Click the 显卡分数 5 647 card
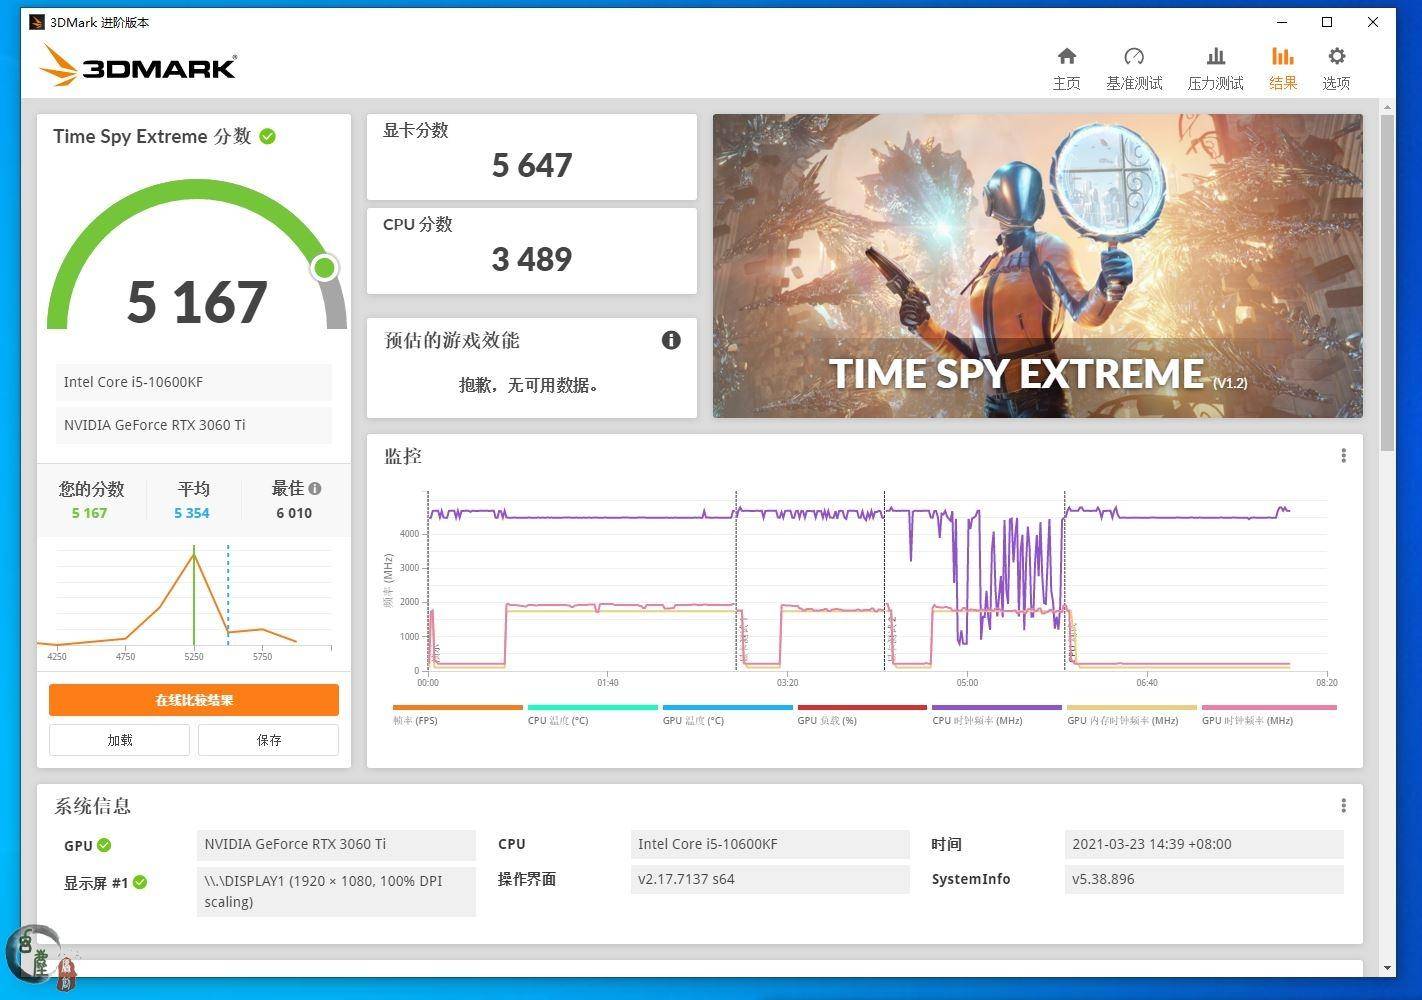Image resolution: width=1422 pixels, height=1000 pixels. [532, 157]
